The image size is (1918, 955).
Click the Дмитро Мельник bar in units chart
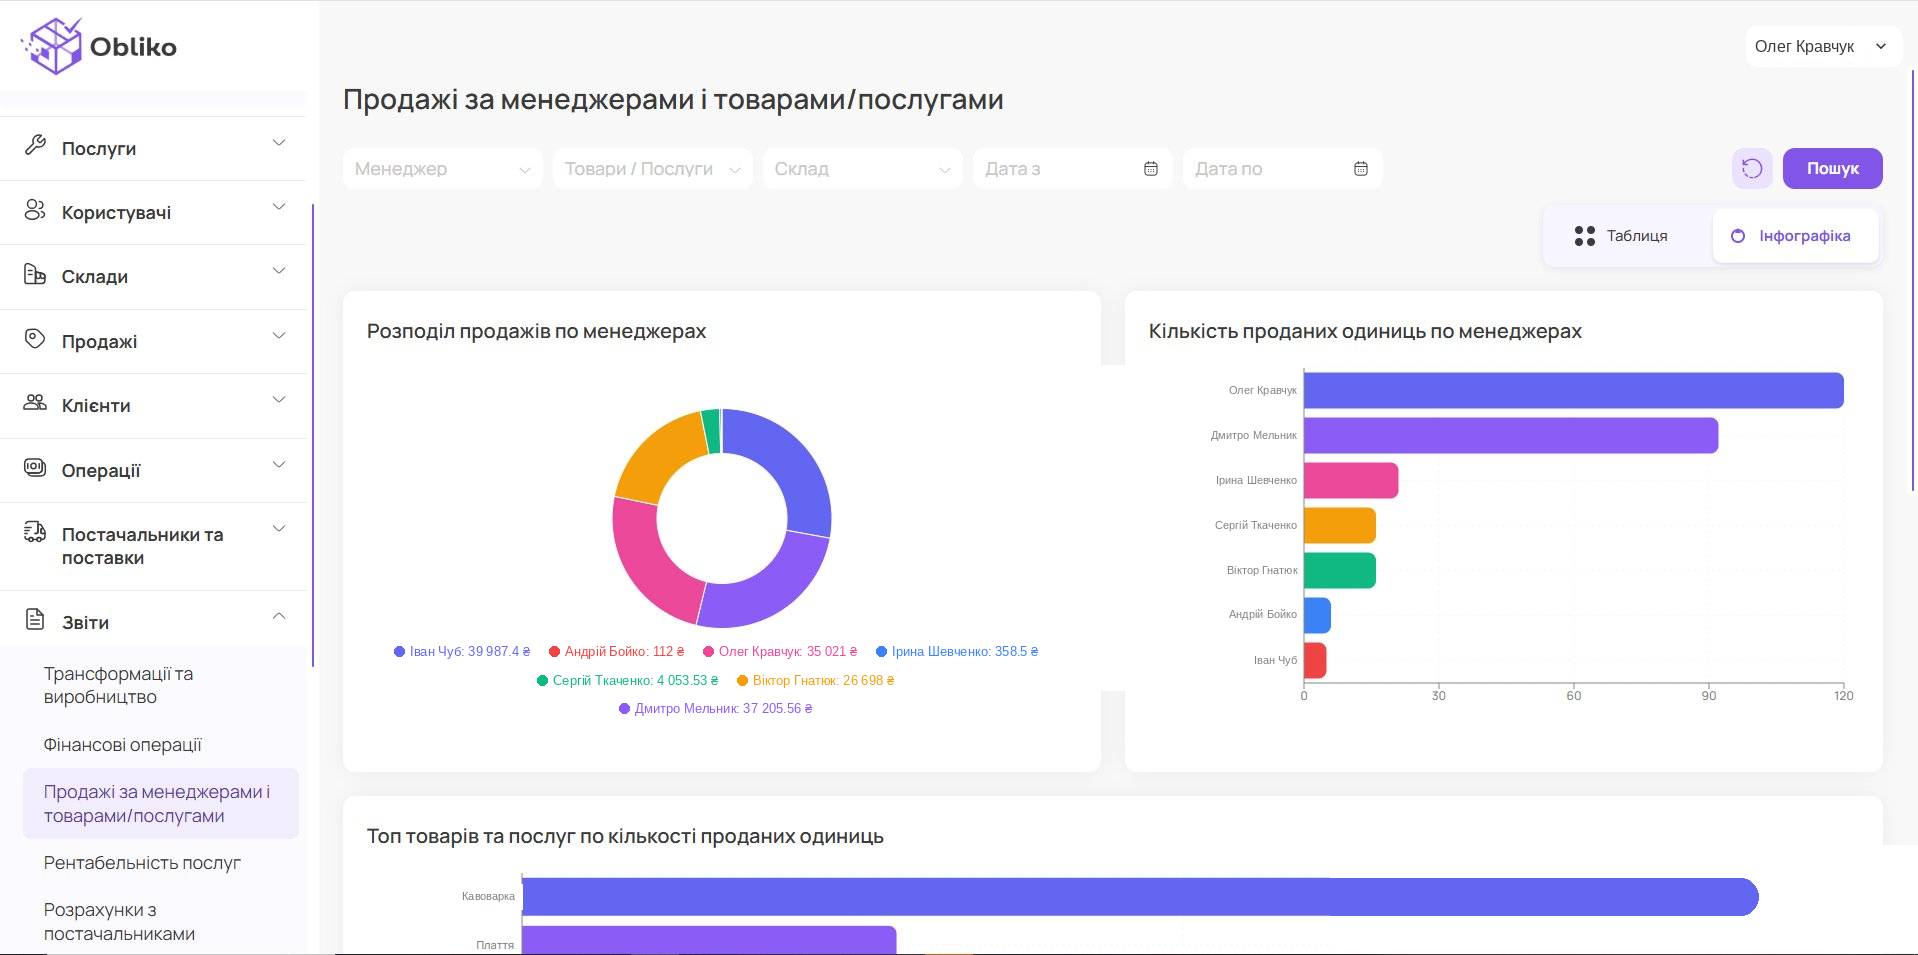coord(1511,435)
